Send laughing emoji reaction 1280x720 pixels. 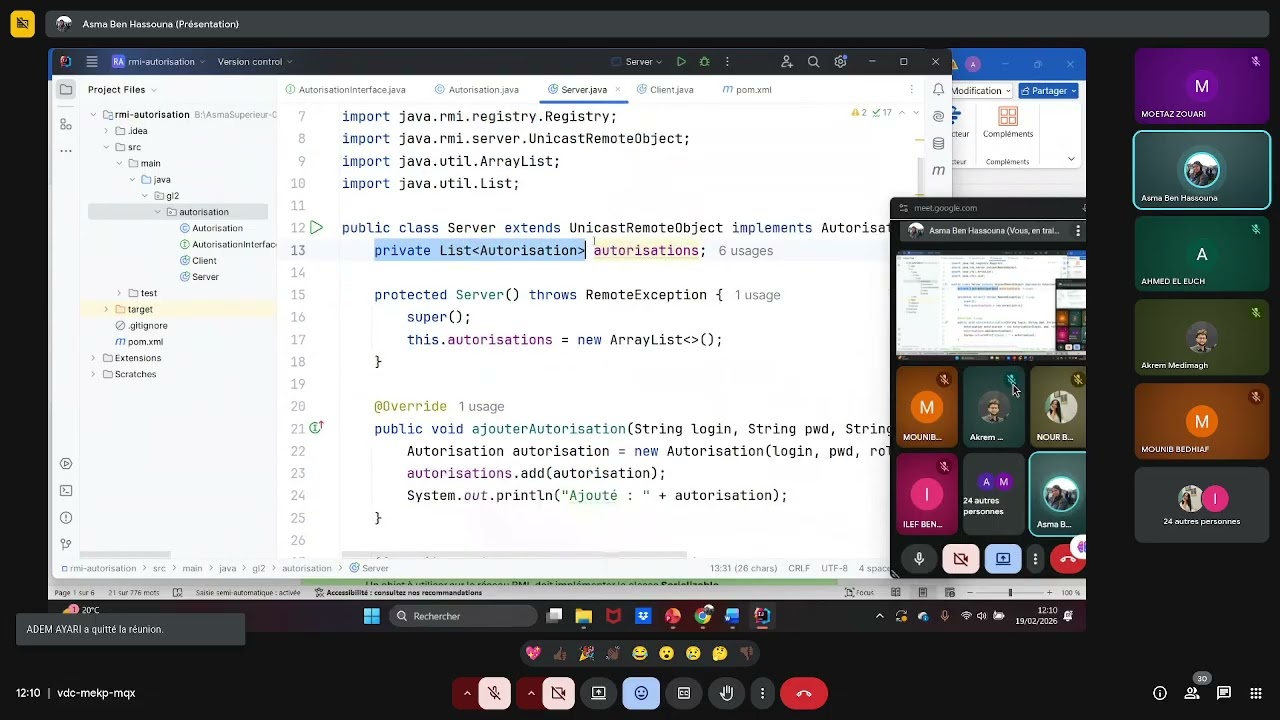[x=640, y=653]
